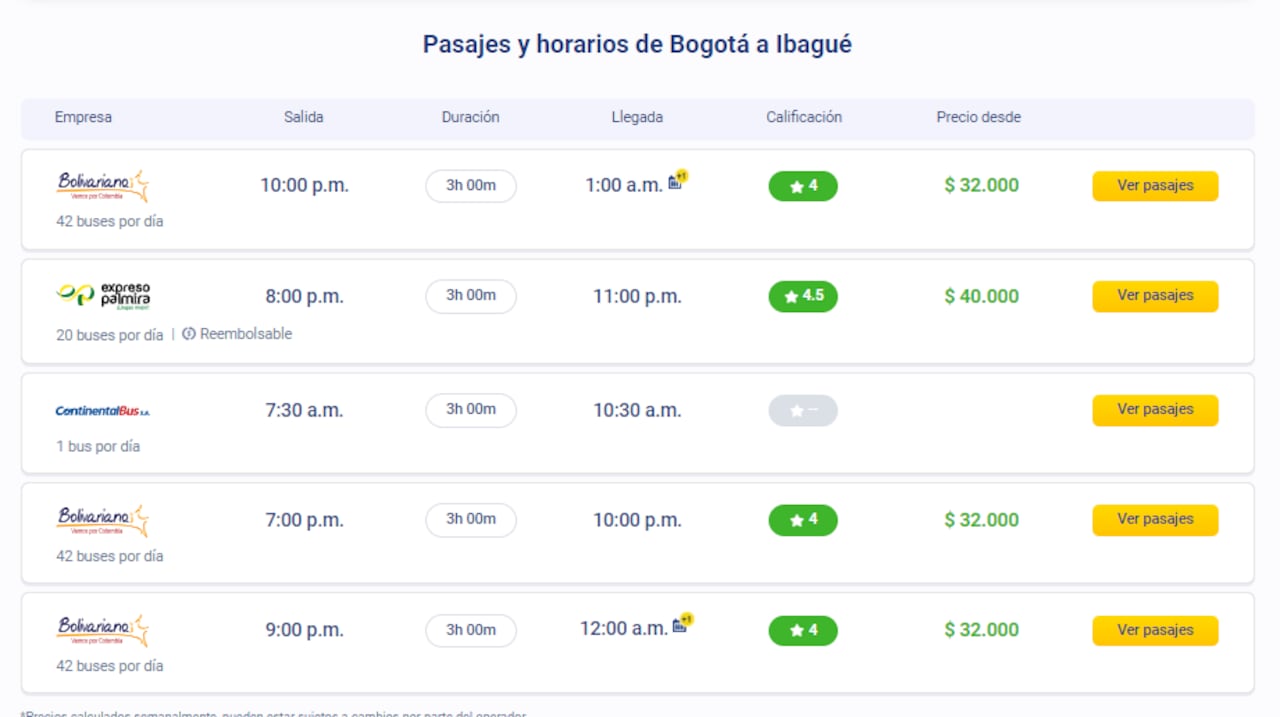This screenshot has height=717, width=1280.
Task: Click the +1 calendar icon beside 1:00 a.m.
Action: click(x=677, y=179)
